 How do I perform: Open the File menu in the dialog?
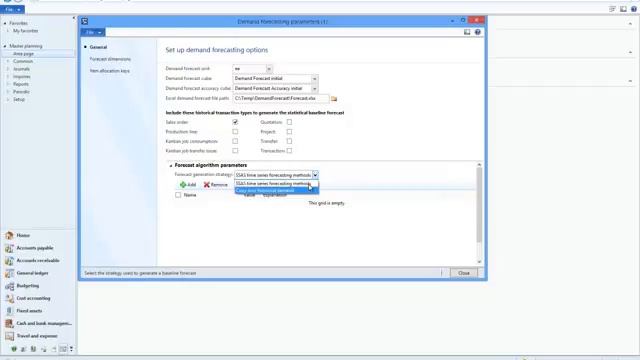[x=93, y=32]
